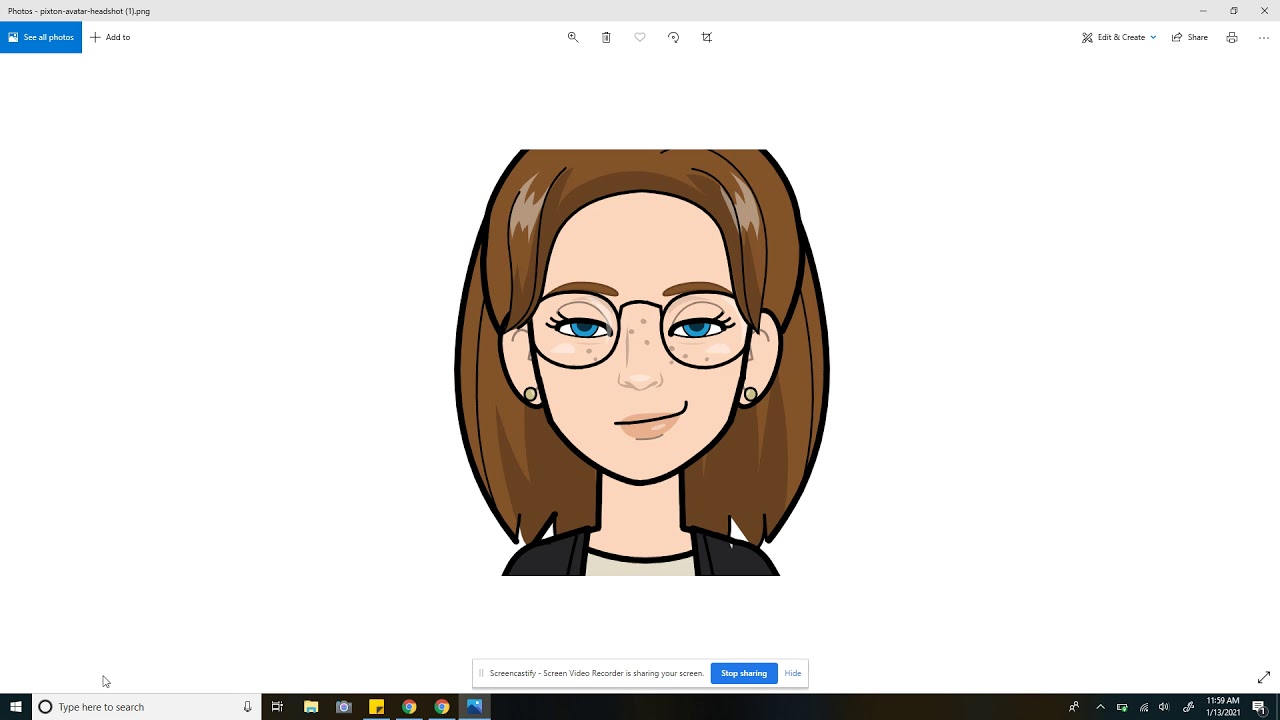Click Stop sharing in Screencastify bar
The image size is (1280, 720).
744,673
